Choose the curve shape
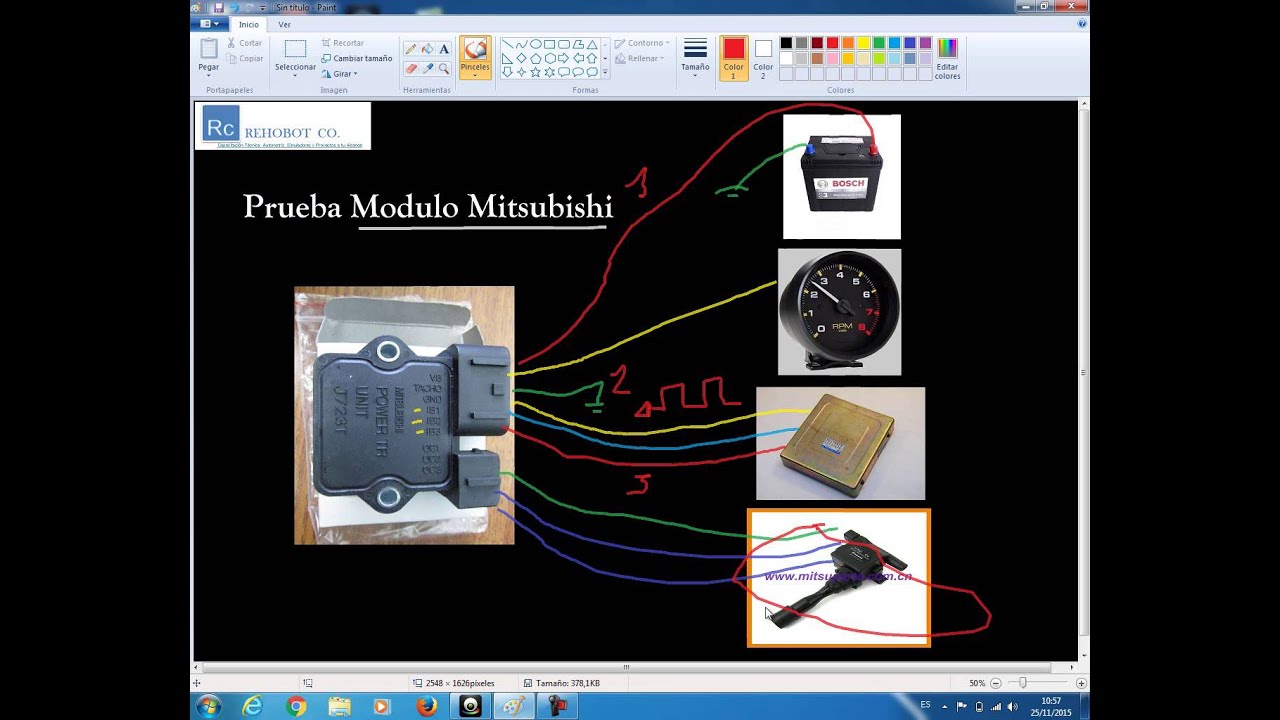This screenshot has width=1280, height=720. tap(521, 45)
